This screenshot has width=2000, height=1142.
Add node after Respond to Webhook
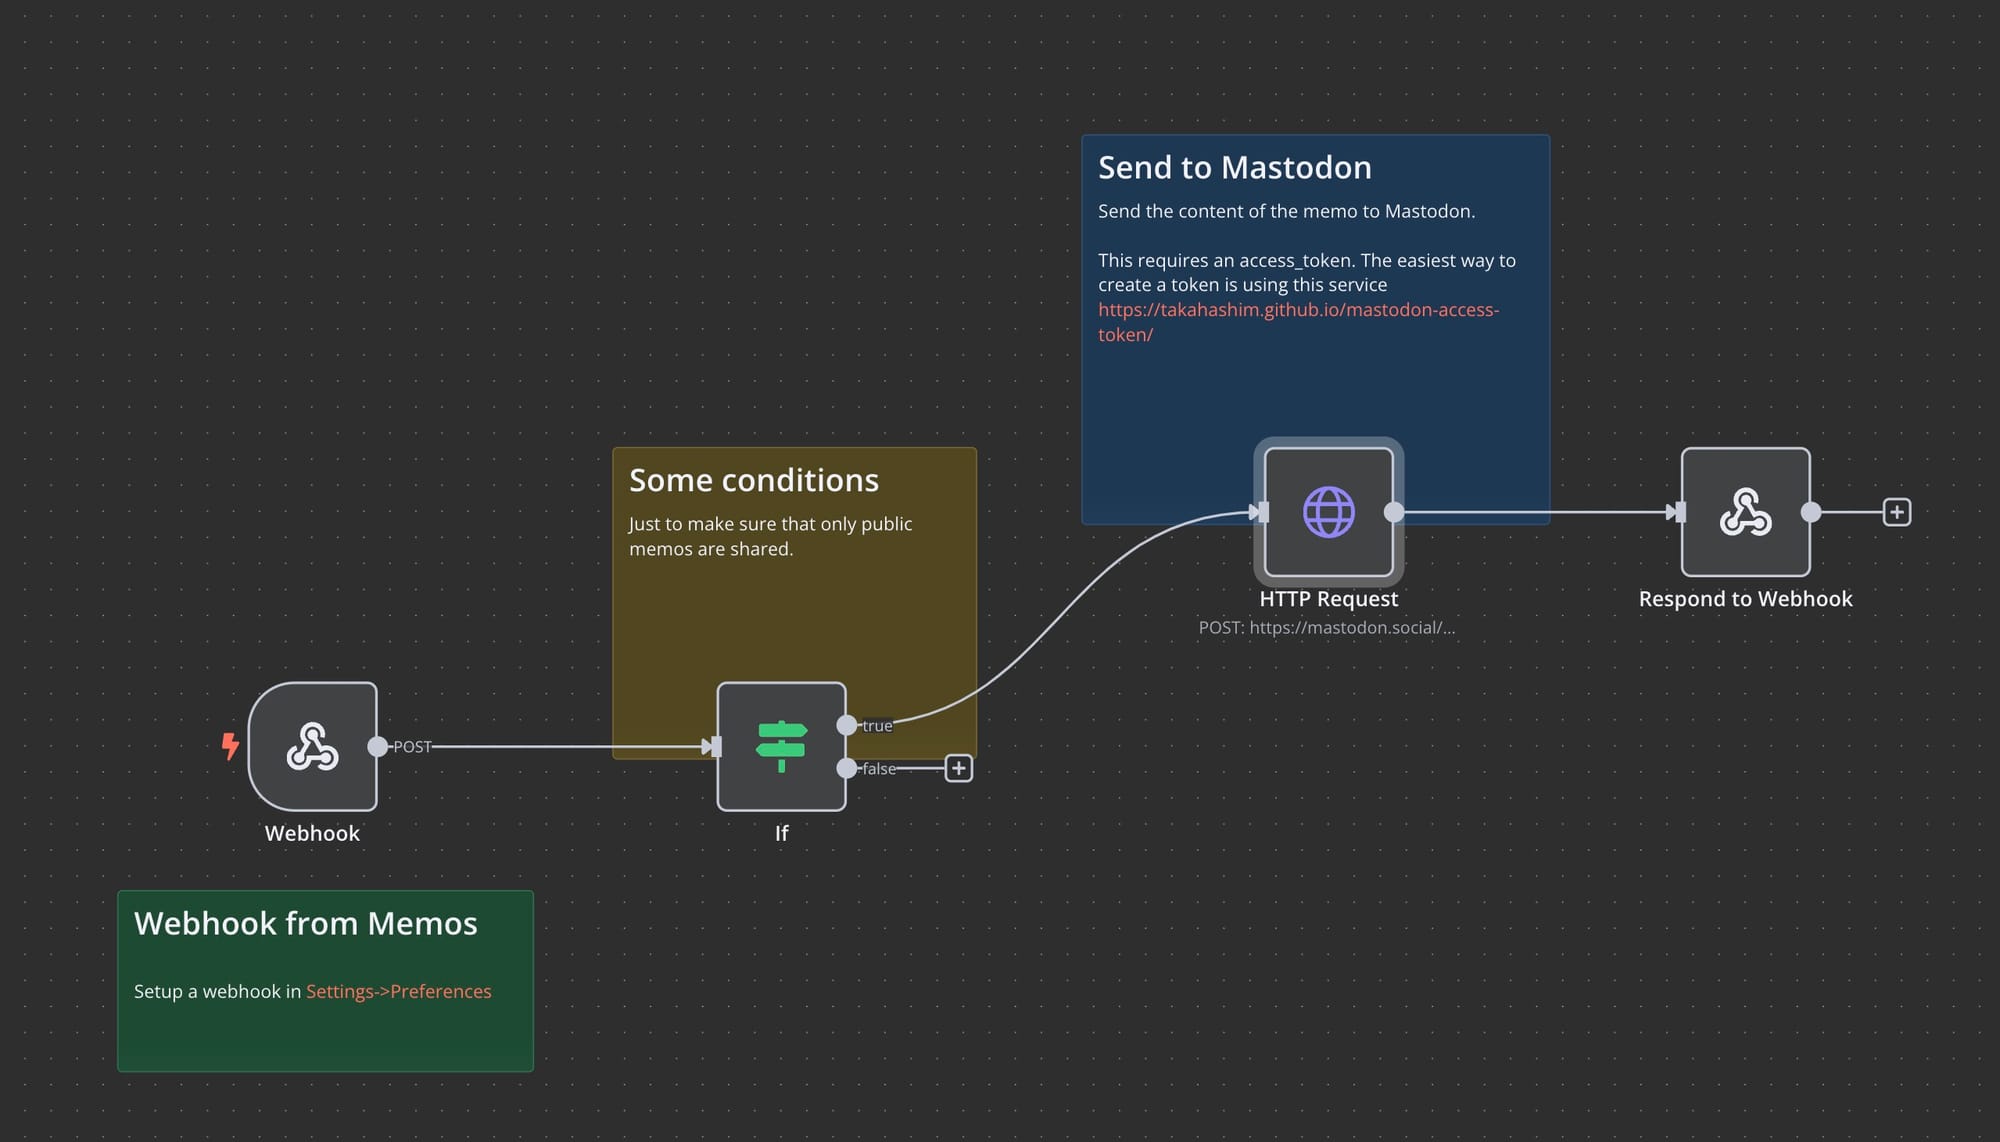pos(1896,512)
